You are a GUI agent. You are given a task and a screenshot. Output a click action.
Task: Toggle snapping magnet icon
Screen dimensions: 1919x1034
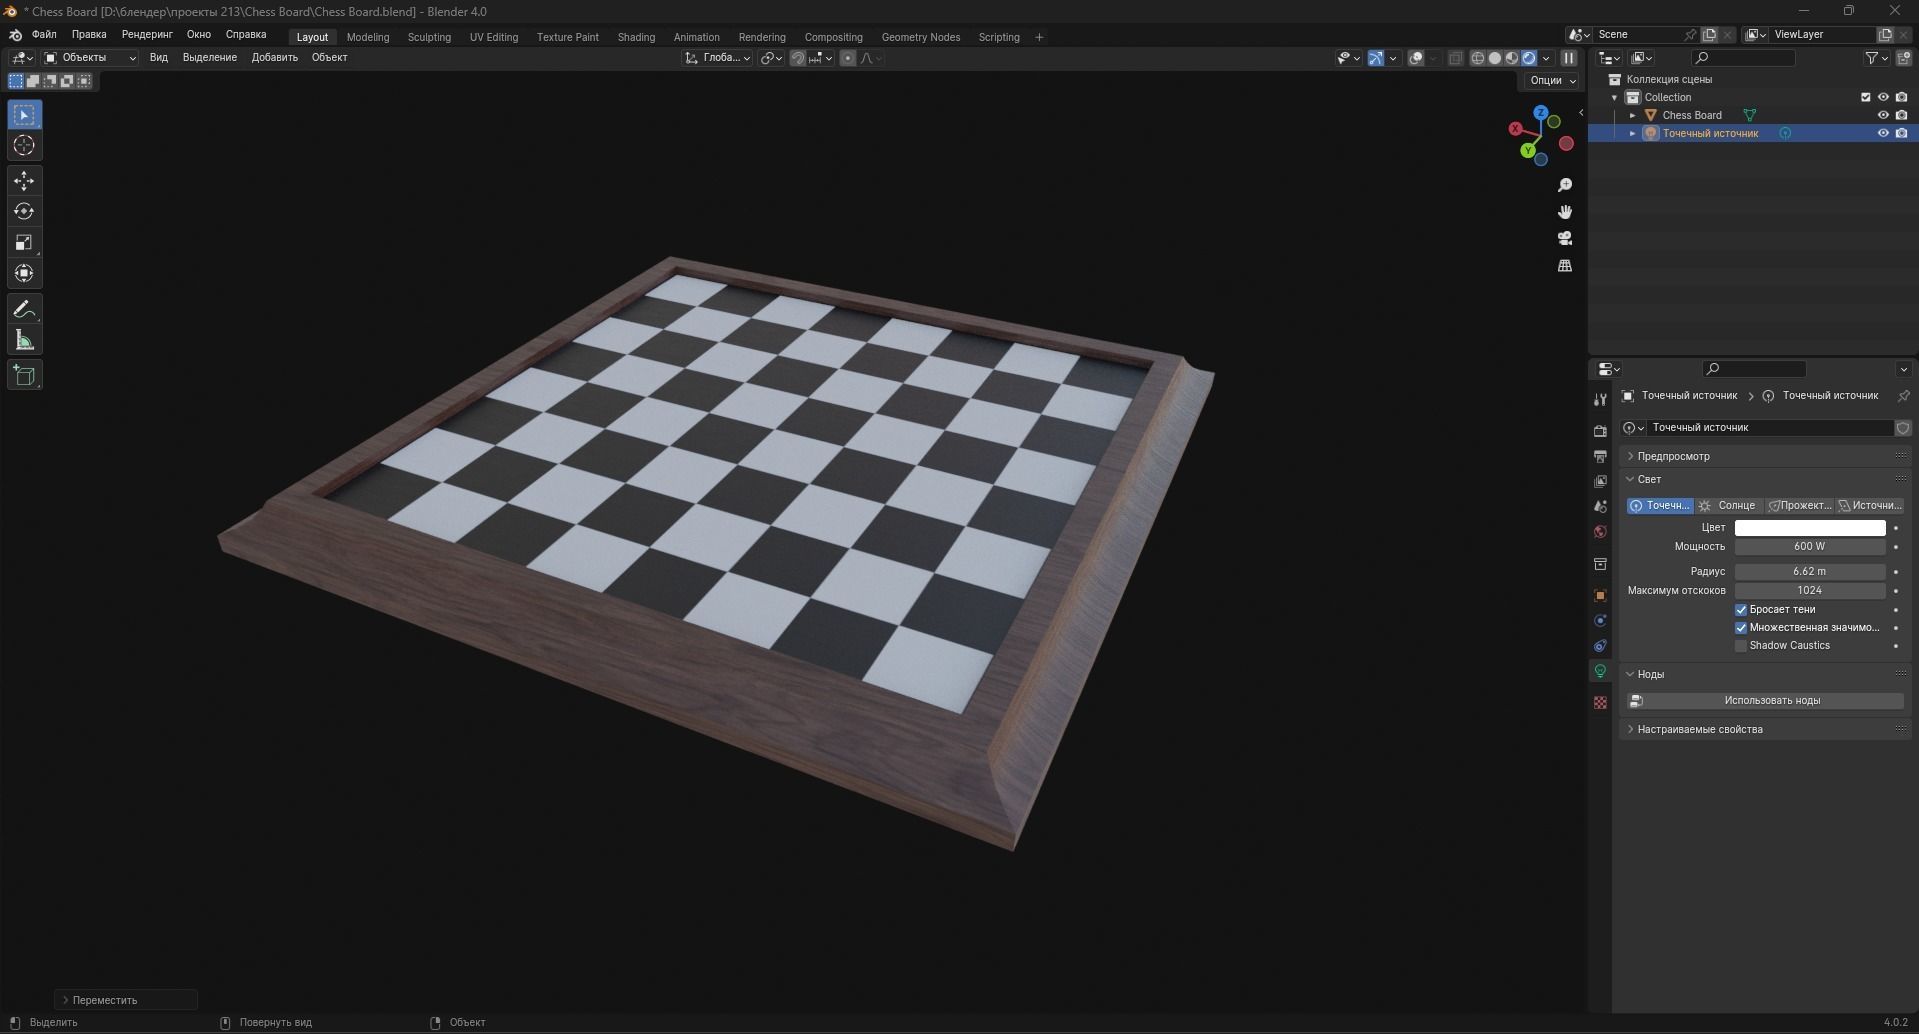coord(797,58)
